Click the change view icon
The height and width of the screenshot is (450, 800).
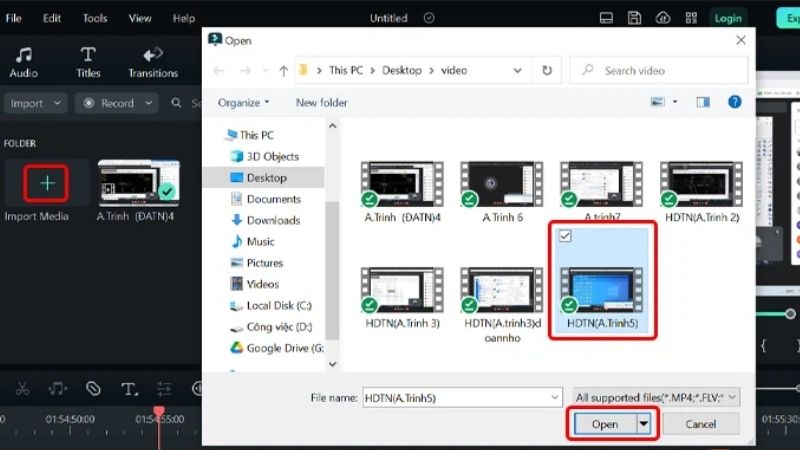658,102
